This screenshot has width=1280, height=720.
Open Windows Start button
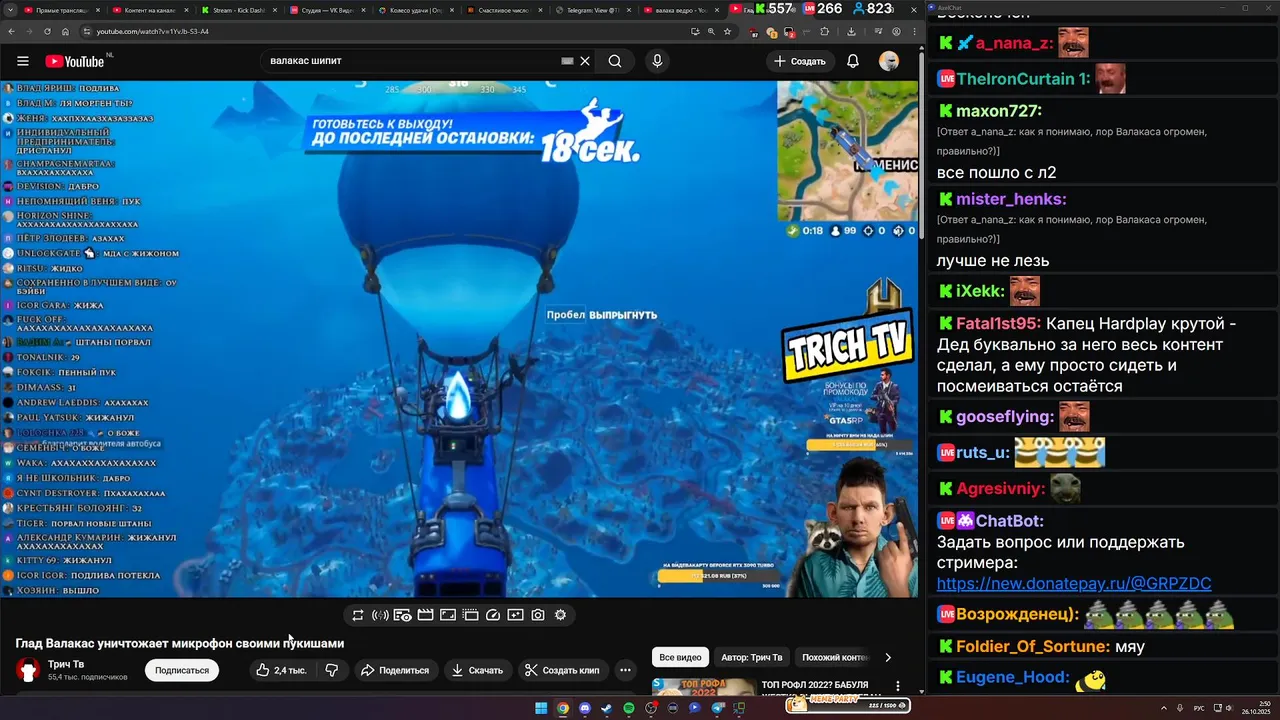(x=541, y=708)
